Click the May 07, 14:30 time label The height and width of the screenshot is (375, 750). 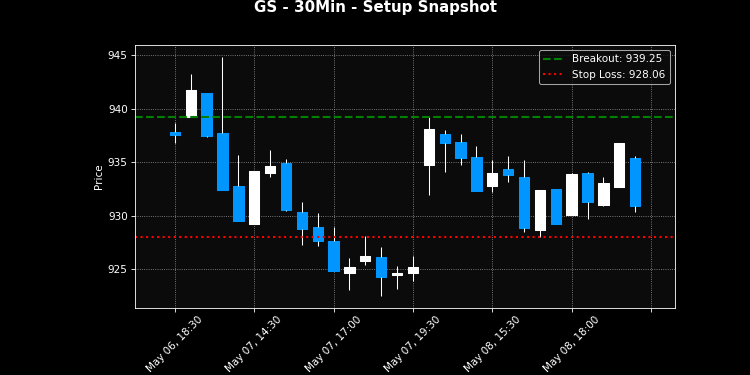[253, 344]
